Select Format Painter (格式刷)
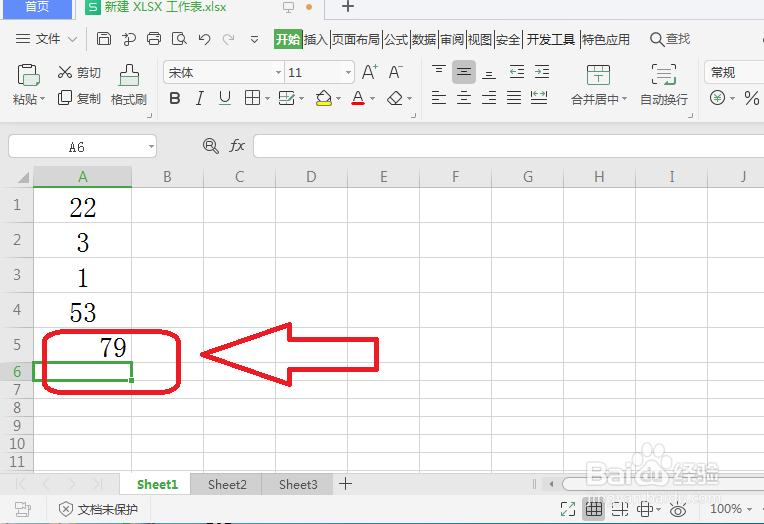The height and width of the screenshot is (524, 764). 129,85
